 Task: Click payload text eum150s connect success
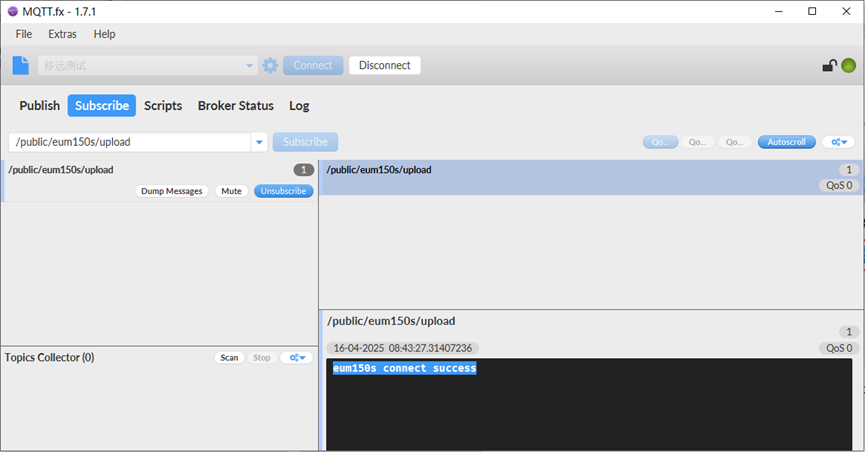tap(404, 368)
